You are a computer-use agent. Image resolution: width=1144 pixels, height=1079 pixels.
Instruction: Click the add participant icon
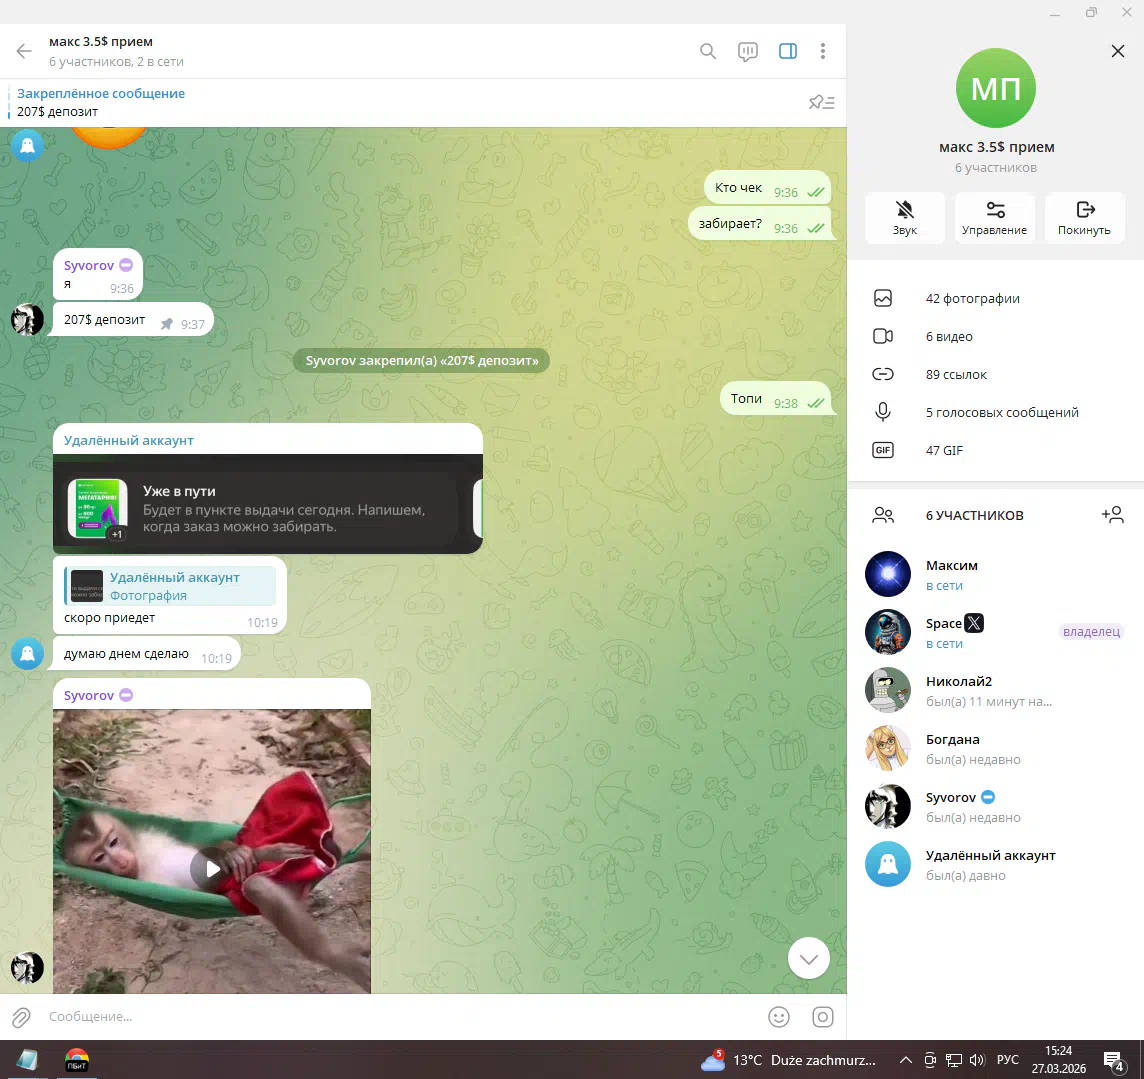click(1112, 515)
